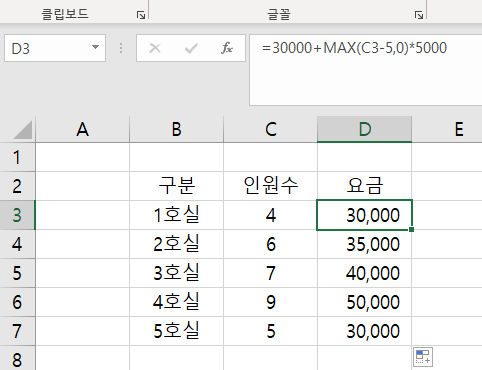Select the 4호실 cell
Screen dimensions: 482x370
coord(176,302)
